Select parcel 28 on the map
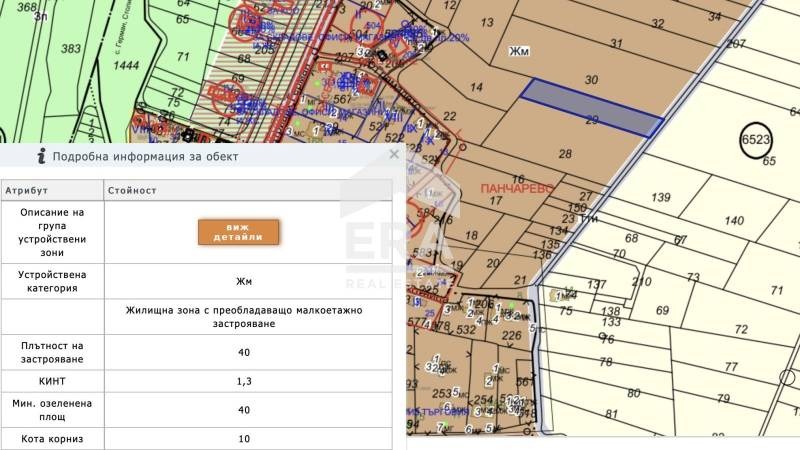Image resolution: width=800 pixels, height=450 pixels. click(x=565, y=153)
